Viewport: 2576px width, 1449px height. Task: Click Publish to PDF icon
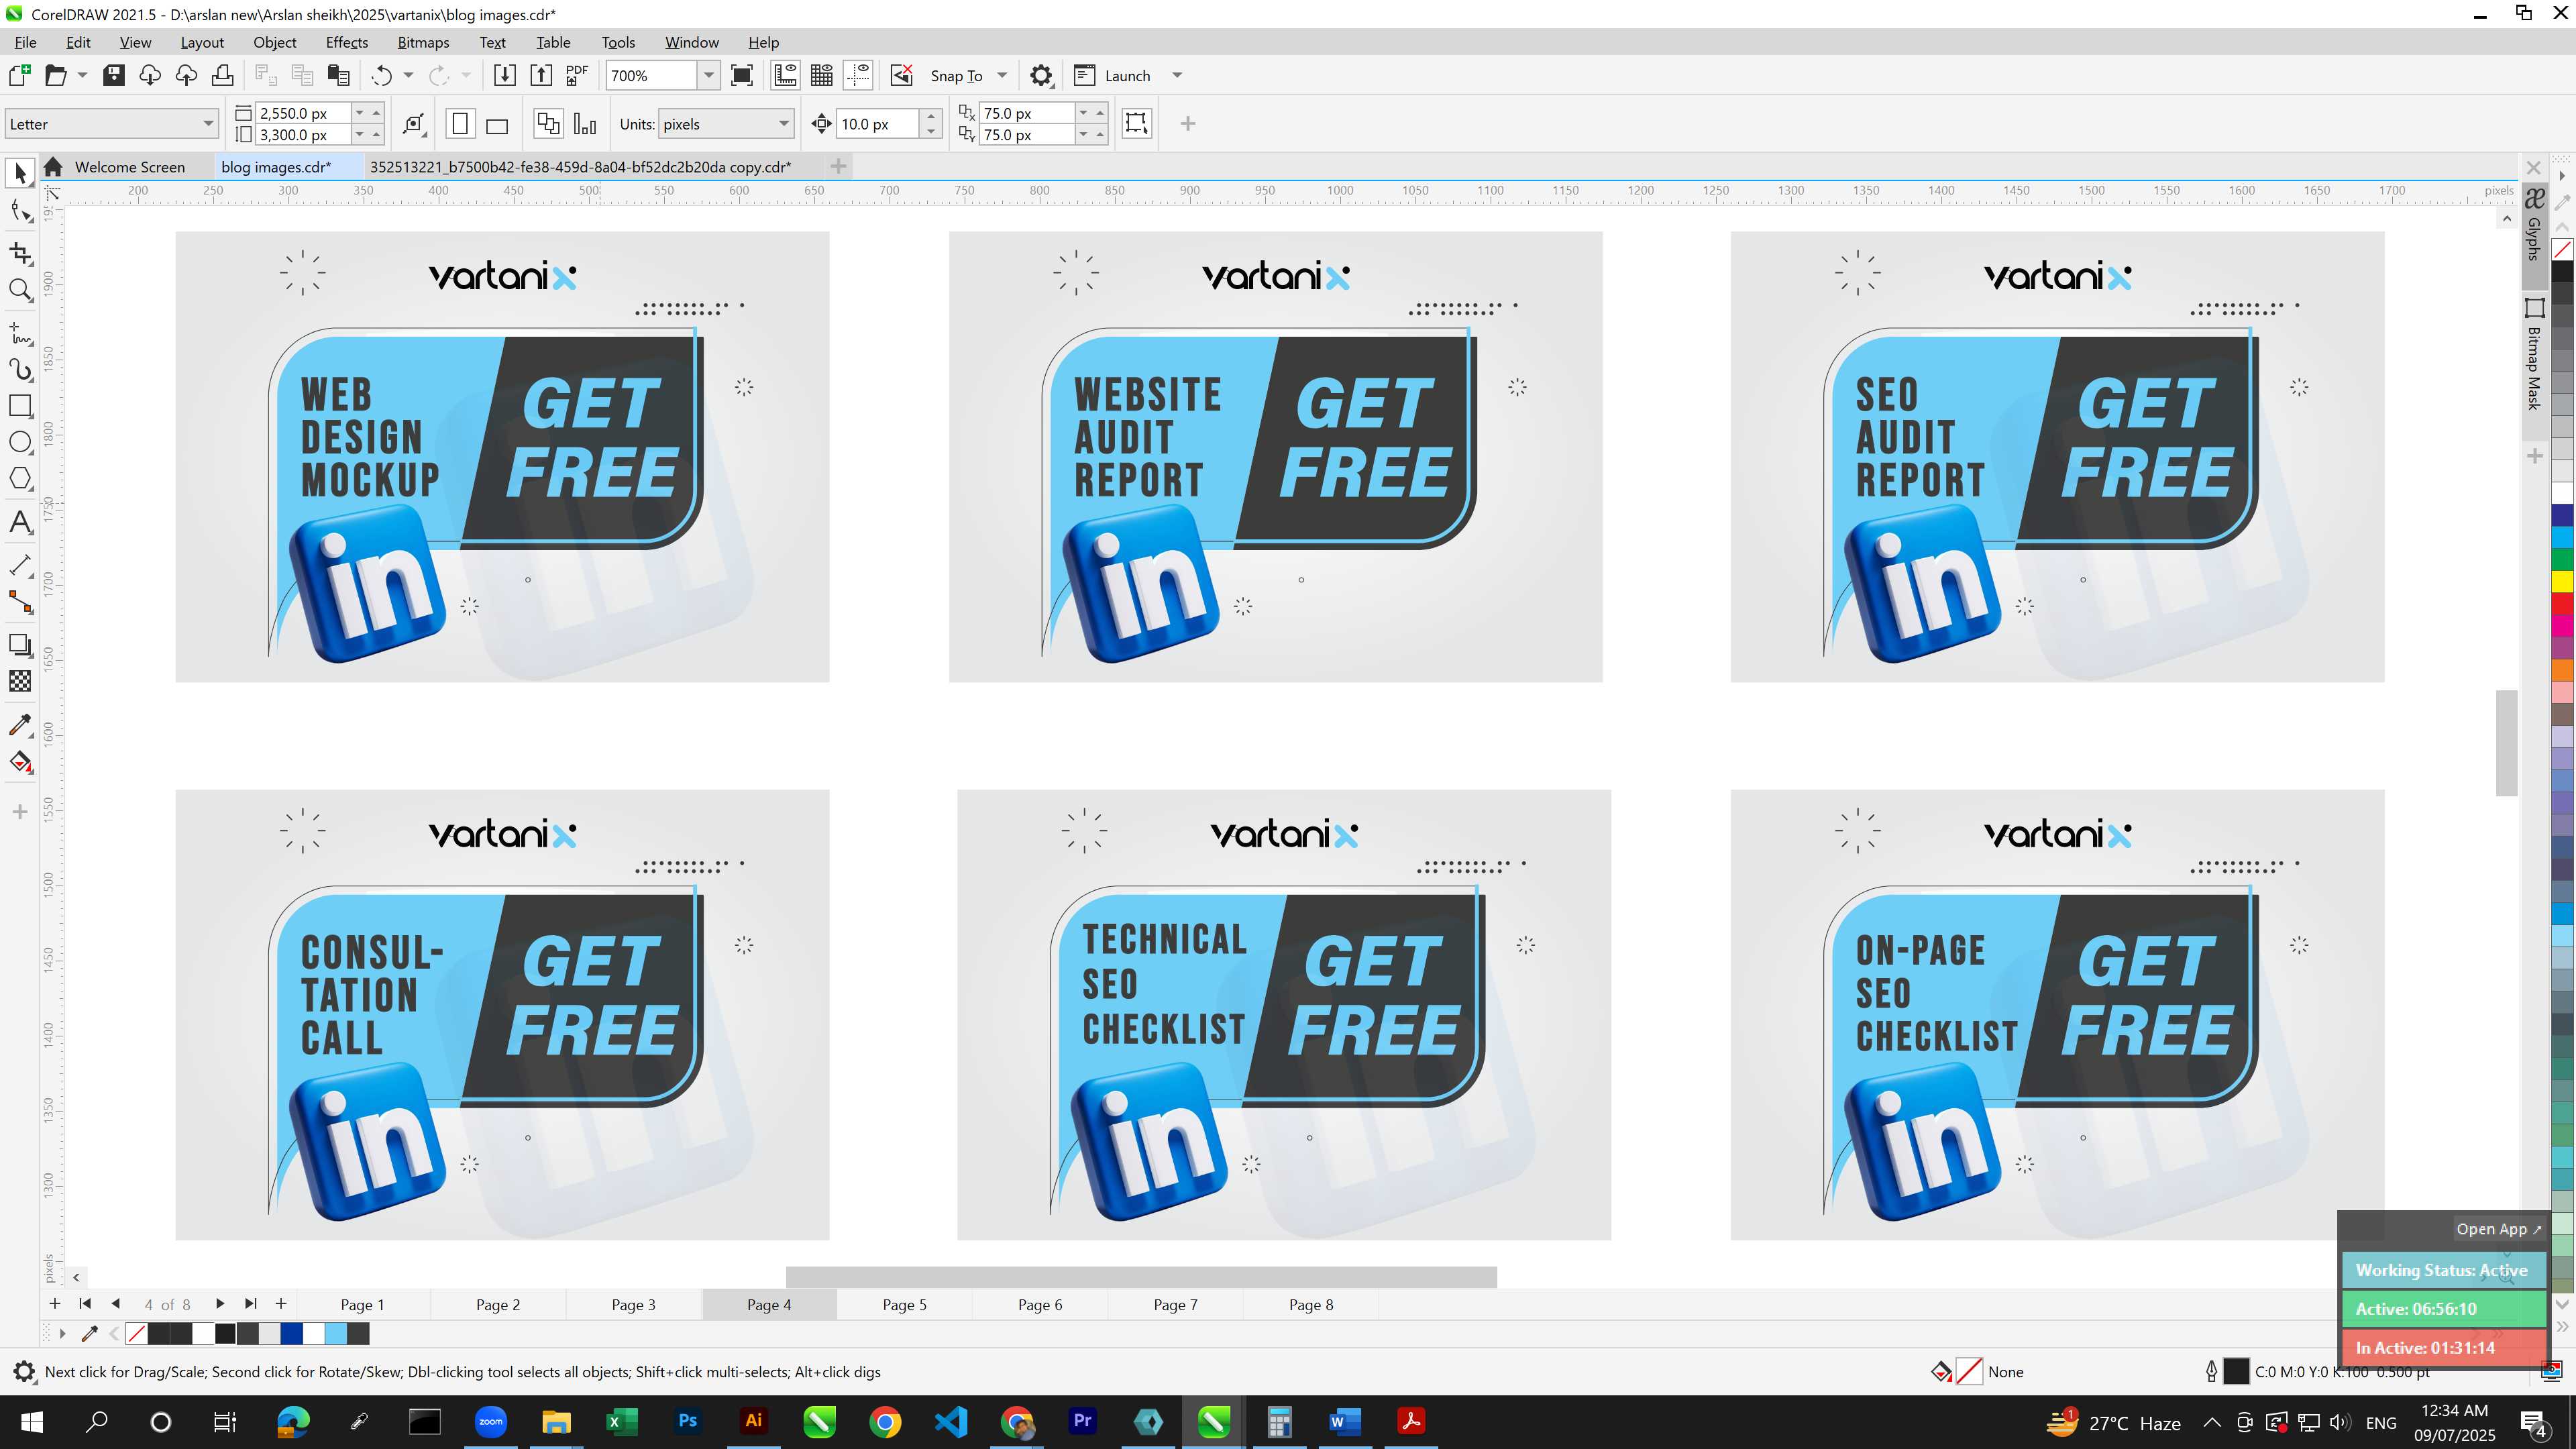click(x=577, y=75)
